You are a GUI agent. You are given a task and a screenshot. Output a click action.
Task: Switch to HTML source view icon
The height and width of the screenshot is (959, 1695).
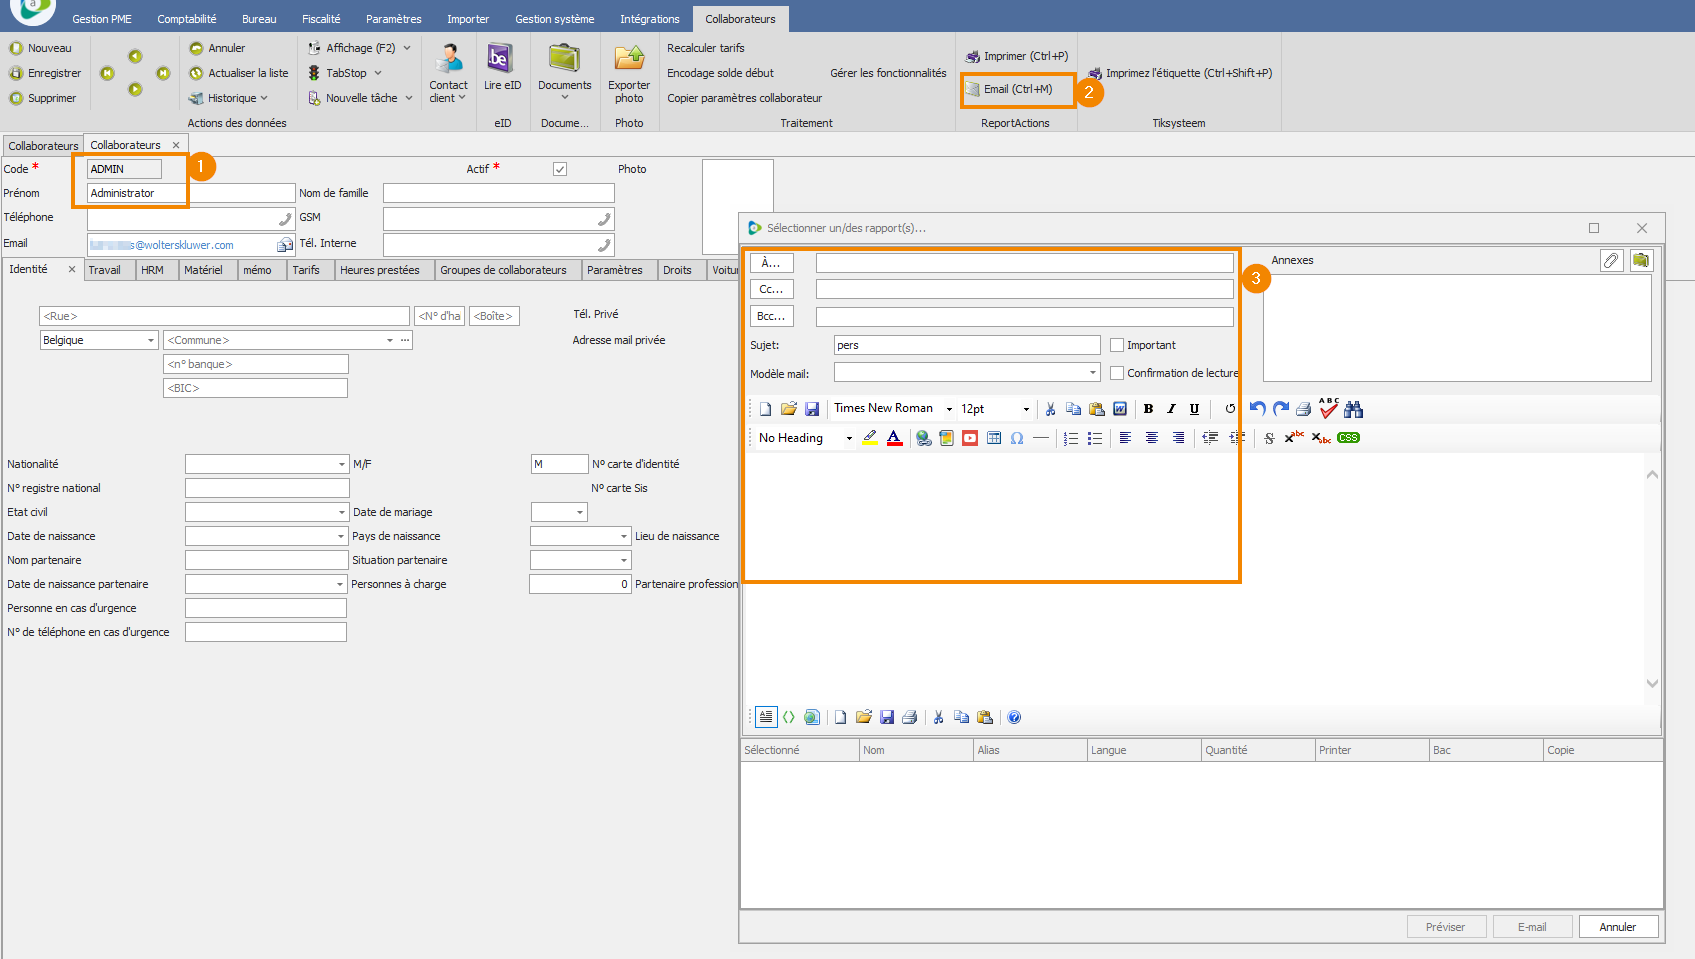789,717
